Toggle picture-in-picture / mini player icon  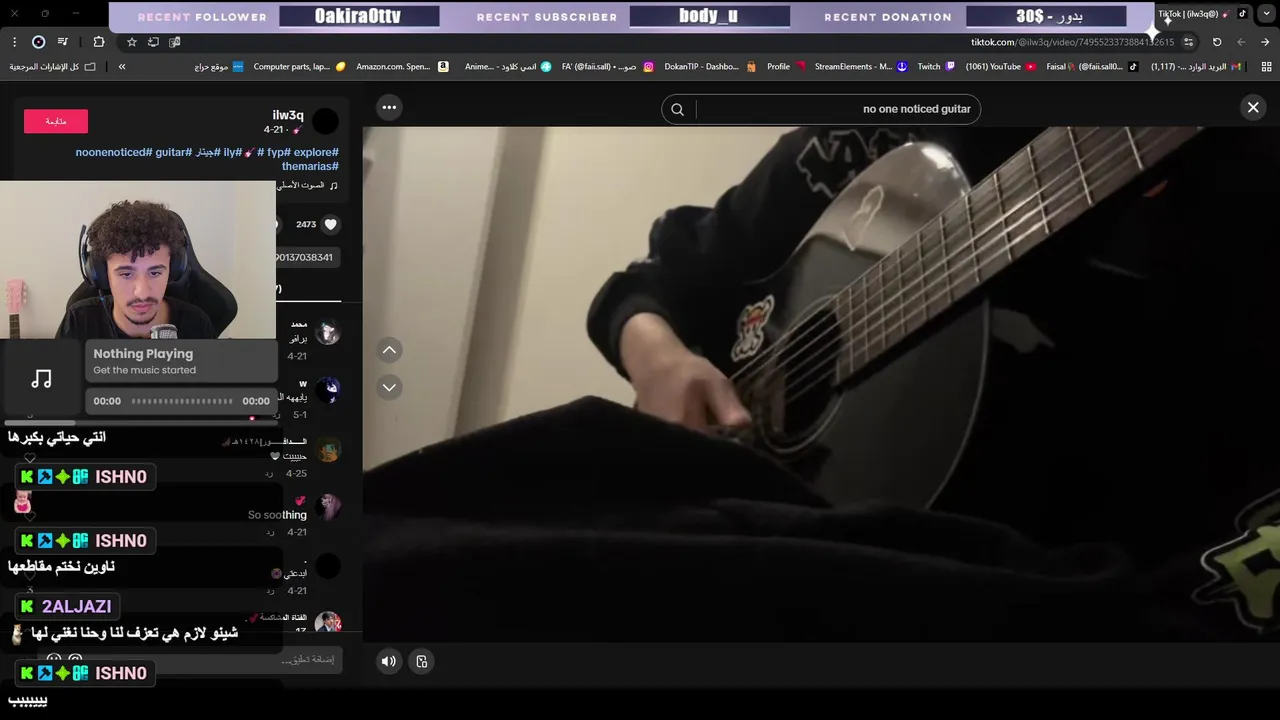point(422,661)
